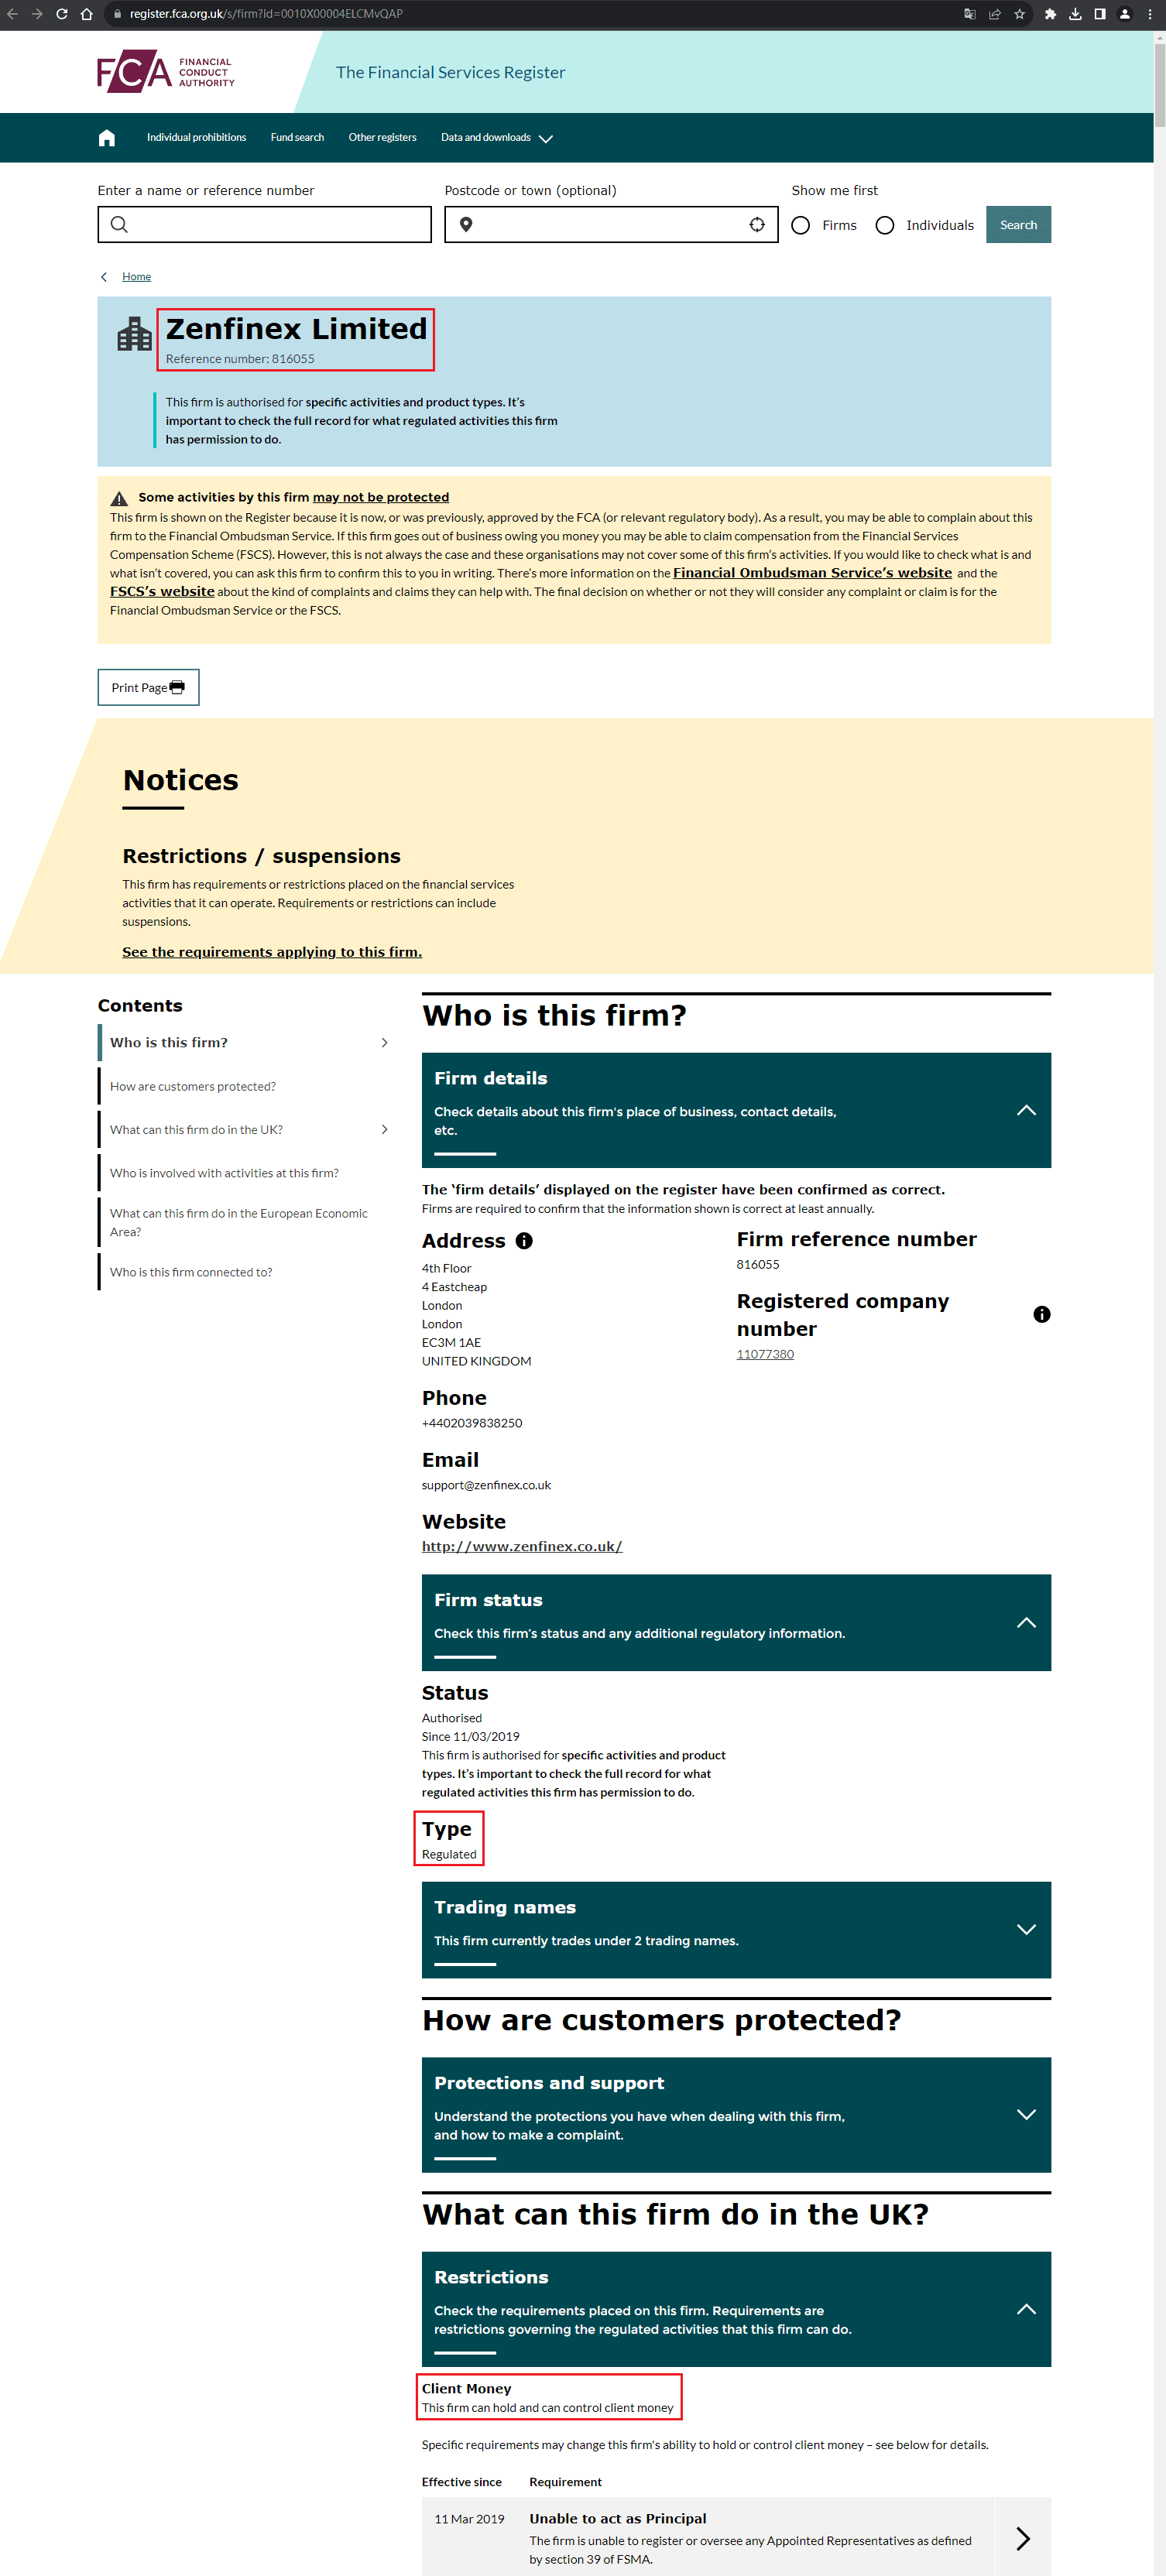Open the browser three-dot menu
1166x2576 pixels.
click(x=1150, y=14)
